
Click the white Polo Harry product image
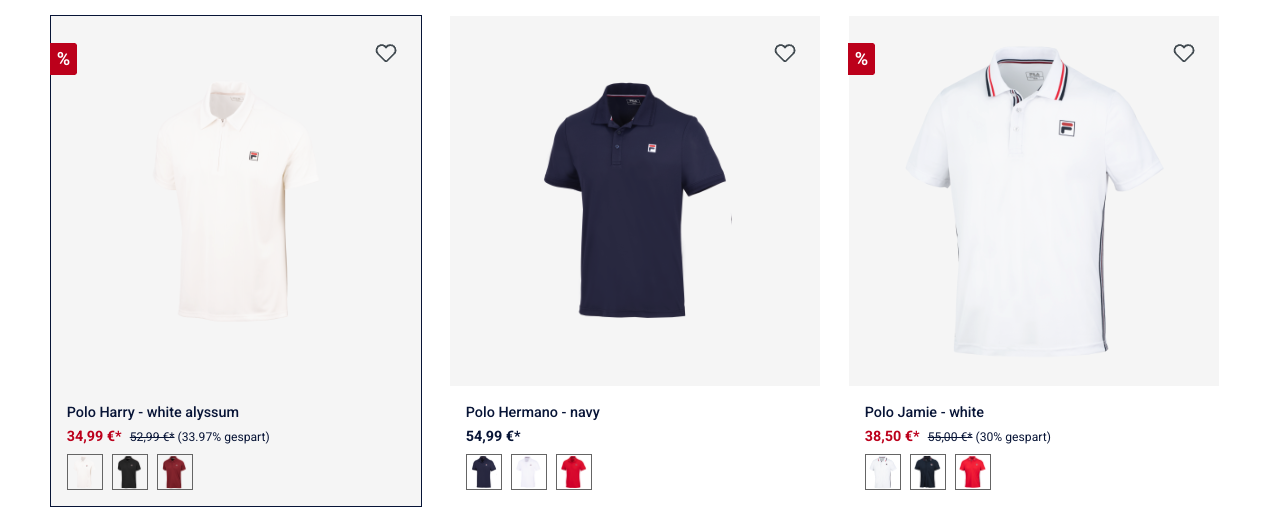coord(235,200)
